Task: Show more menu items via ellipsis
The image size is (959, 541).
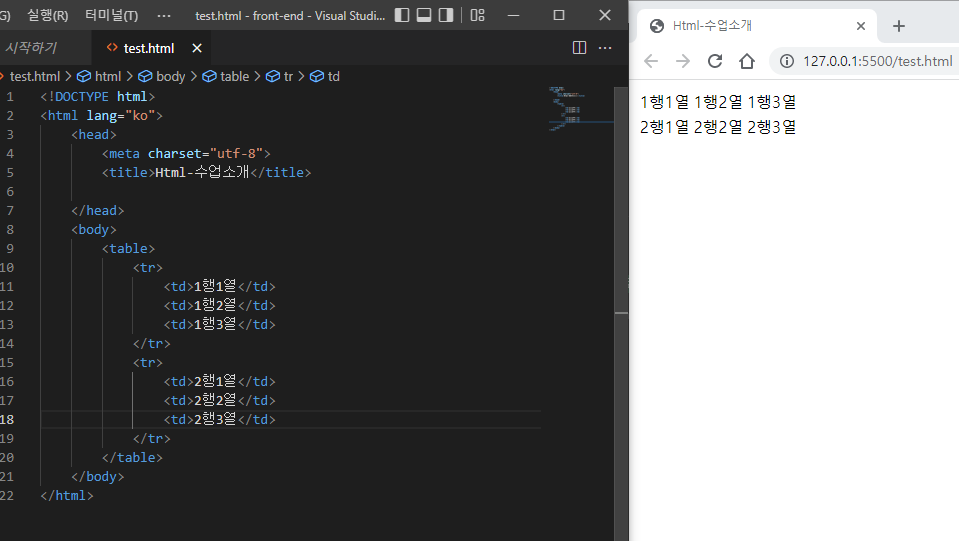Action: (164, 15)
